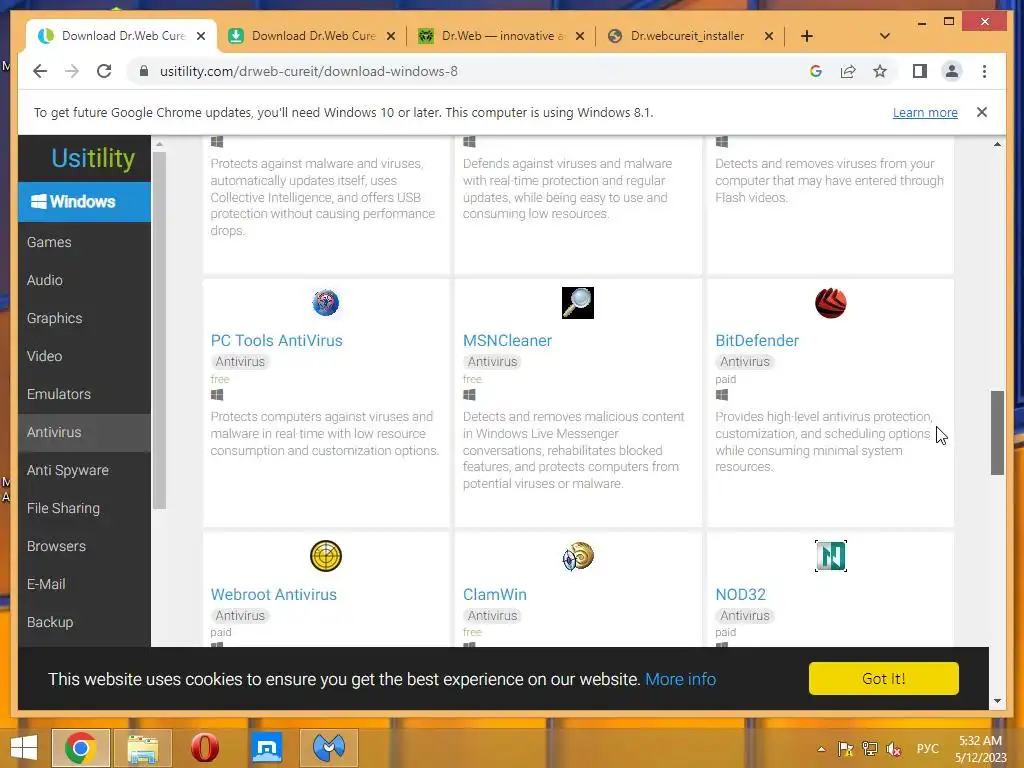Open the Chrome side panel

tap(920, 71)
